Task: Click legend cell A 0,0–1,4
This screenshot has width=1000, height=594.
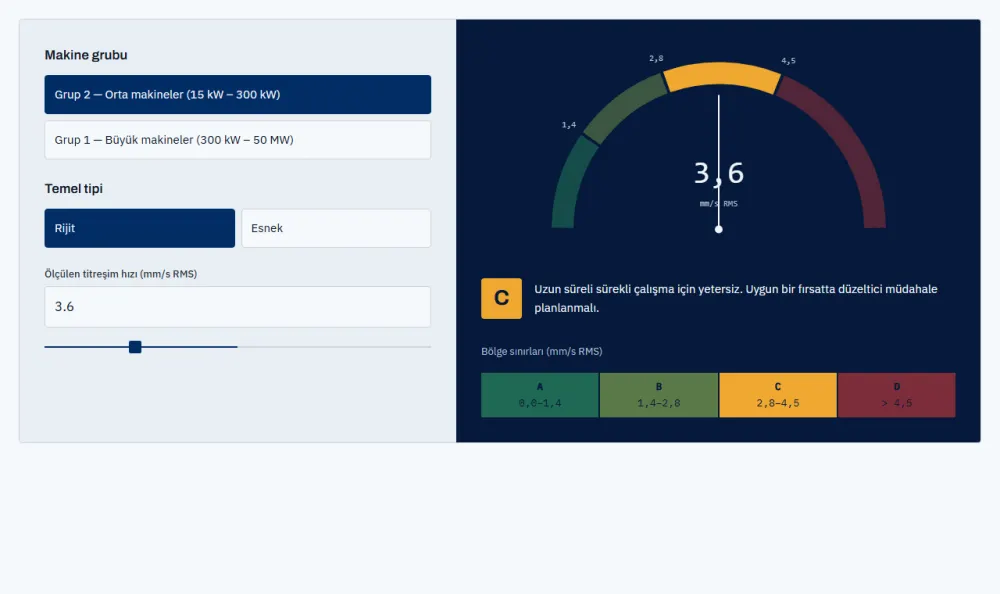Action: (x=540, y=395)
